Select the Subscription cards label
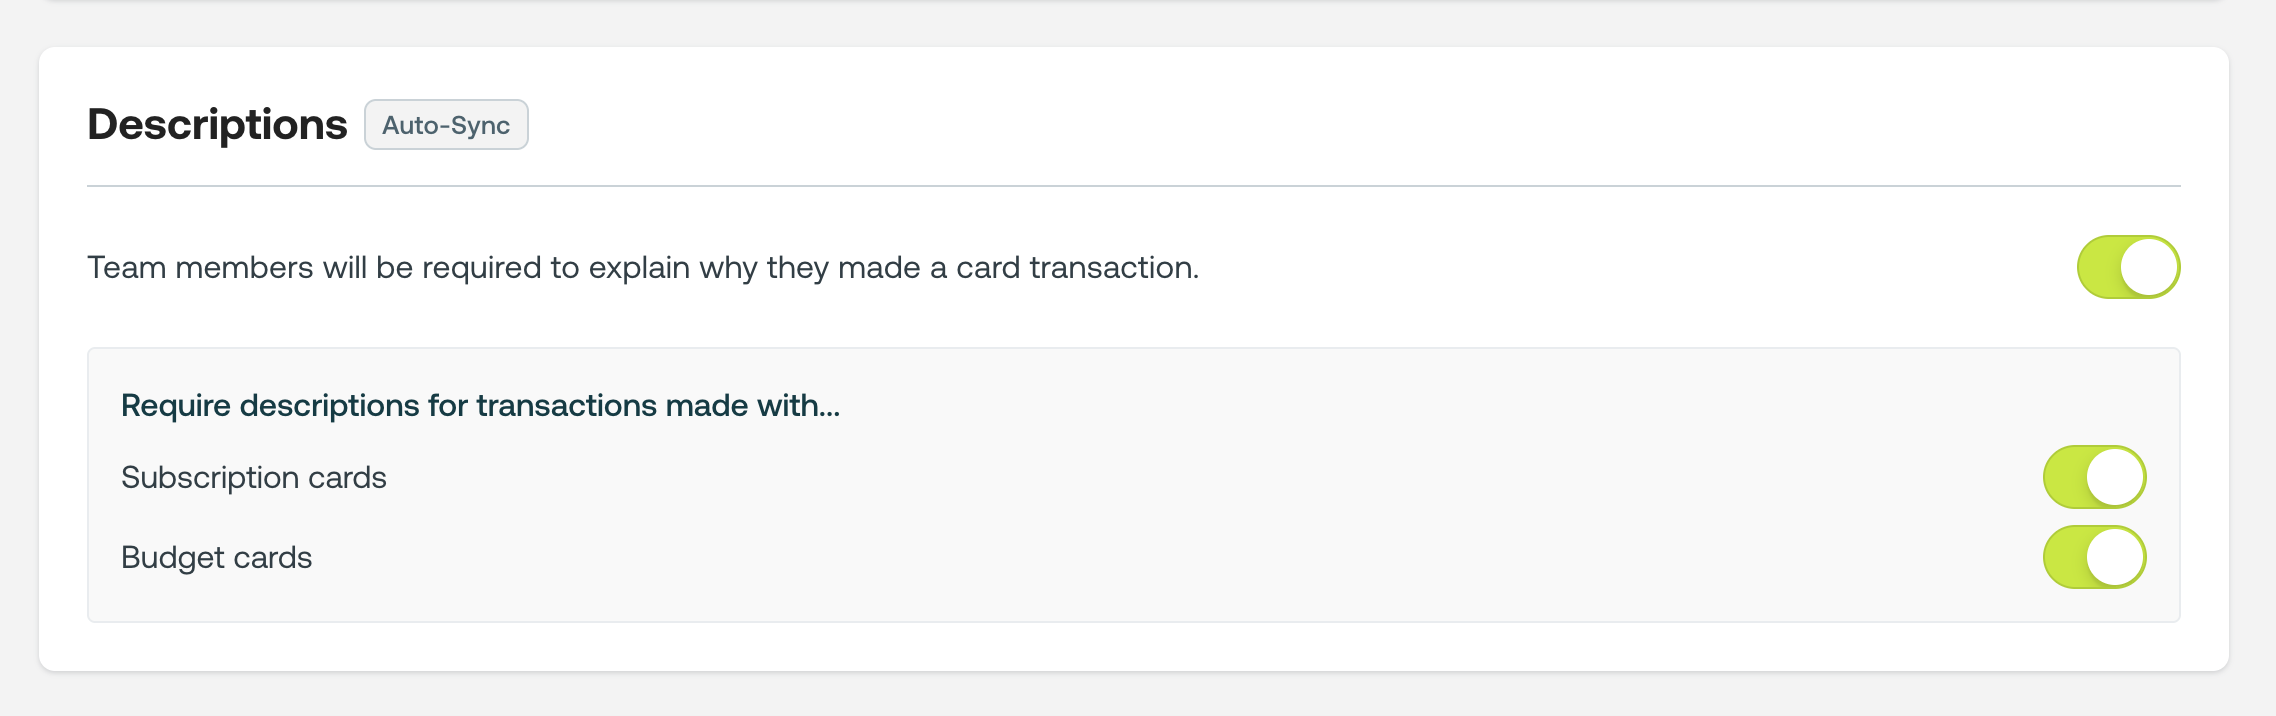 [253, 478]
